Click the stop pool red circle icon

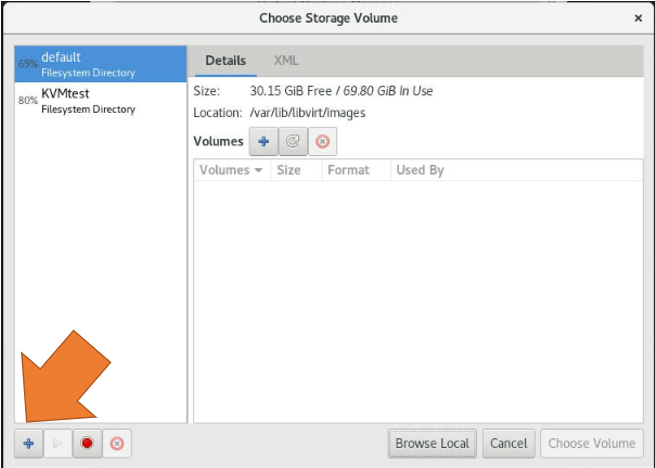tap(87, 443)
